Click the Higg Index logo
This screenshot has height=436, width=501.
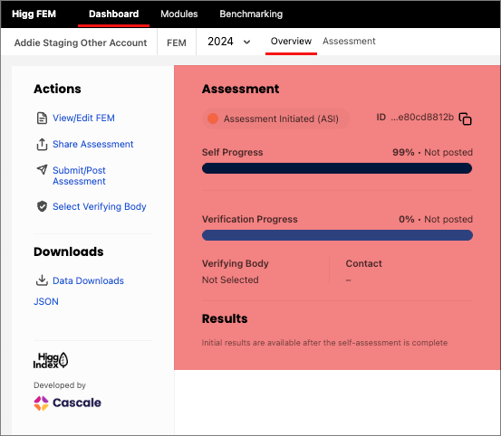click(x=51, y=360)
